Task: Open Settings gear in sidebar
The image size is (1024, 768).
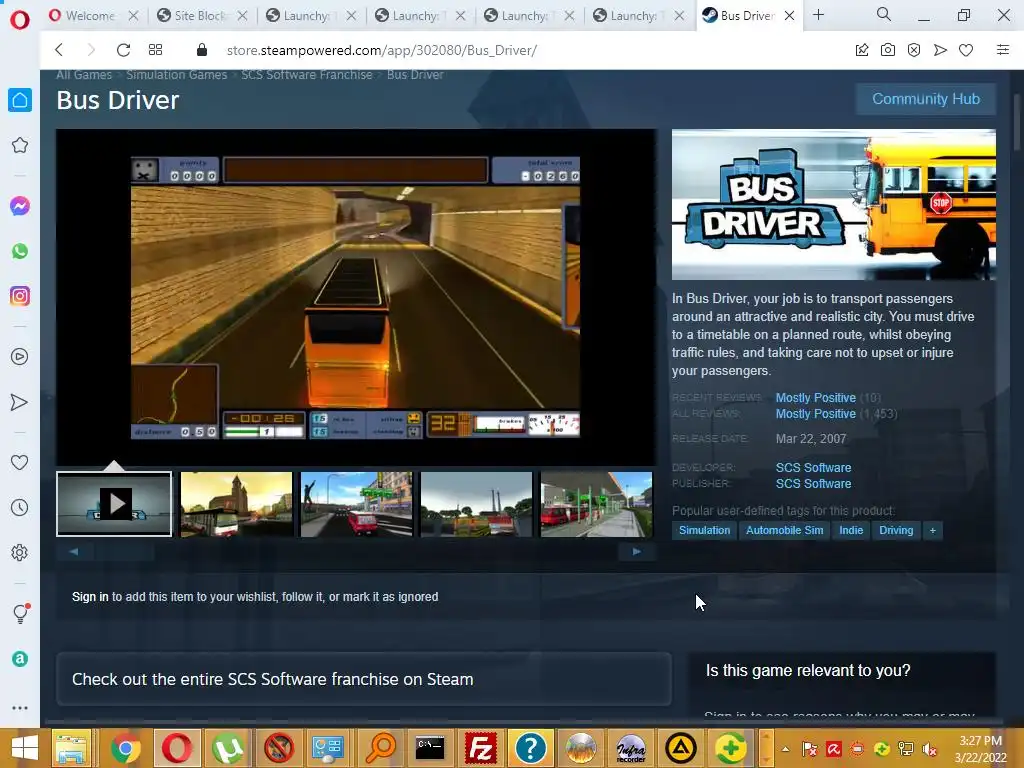Action: coord(20,553)
